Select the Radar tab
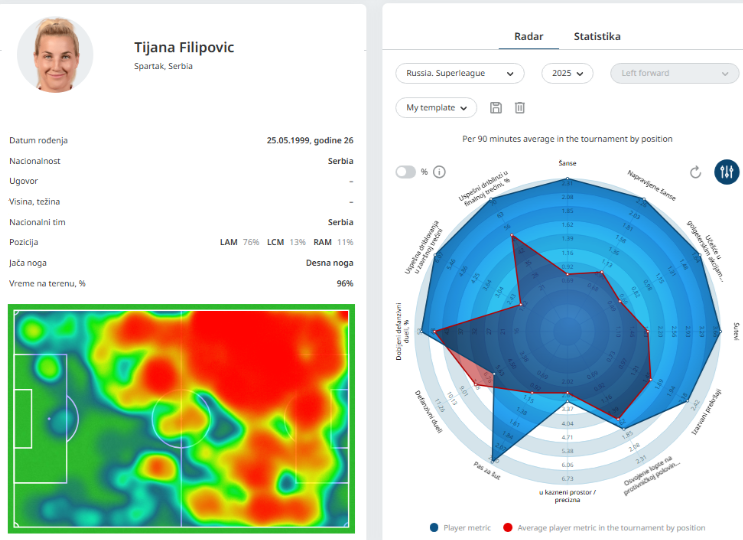The image size is (743, 540). [528, 36]
